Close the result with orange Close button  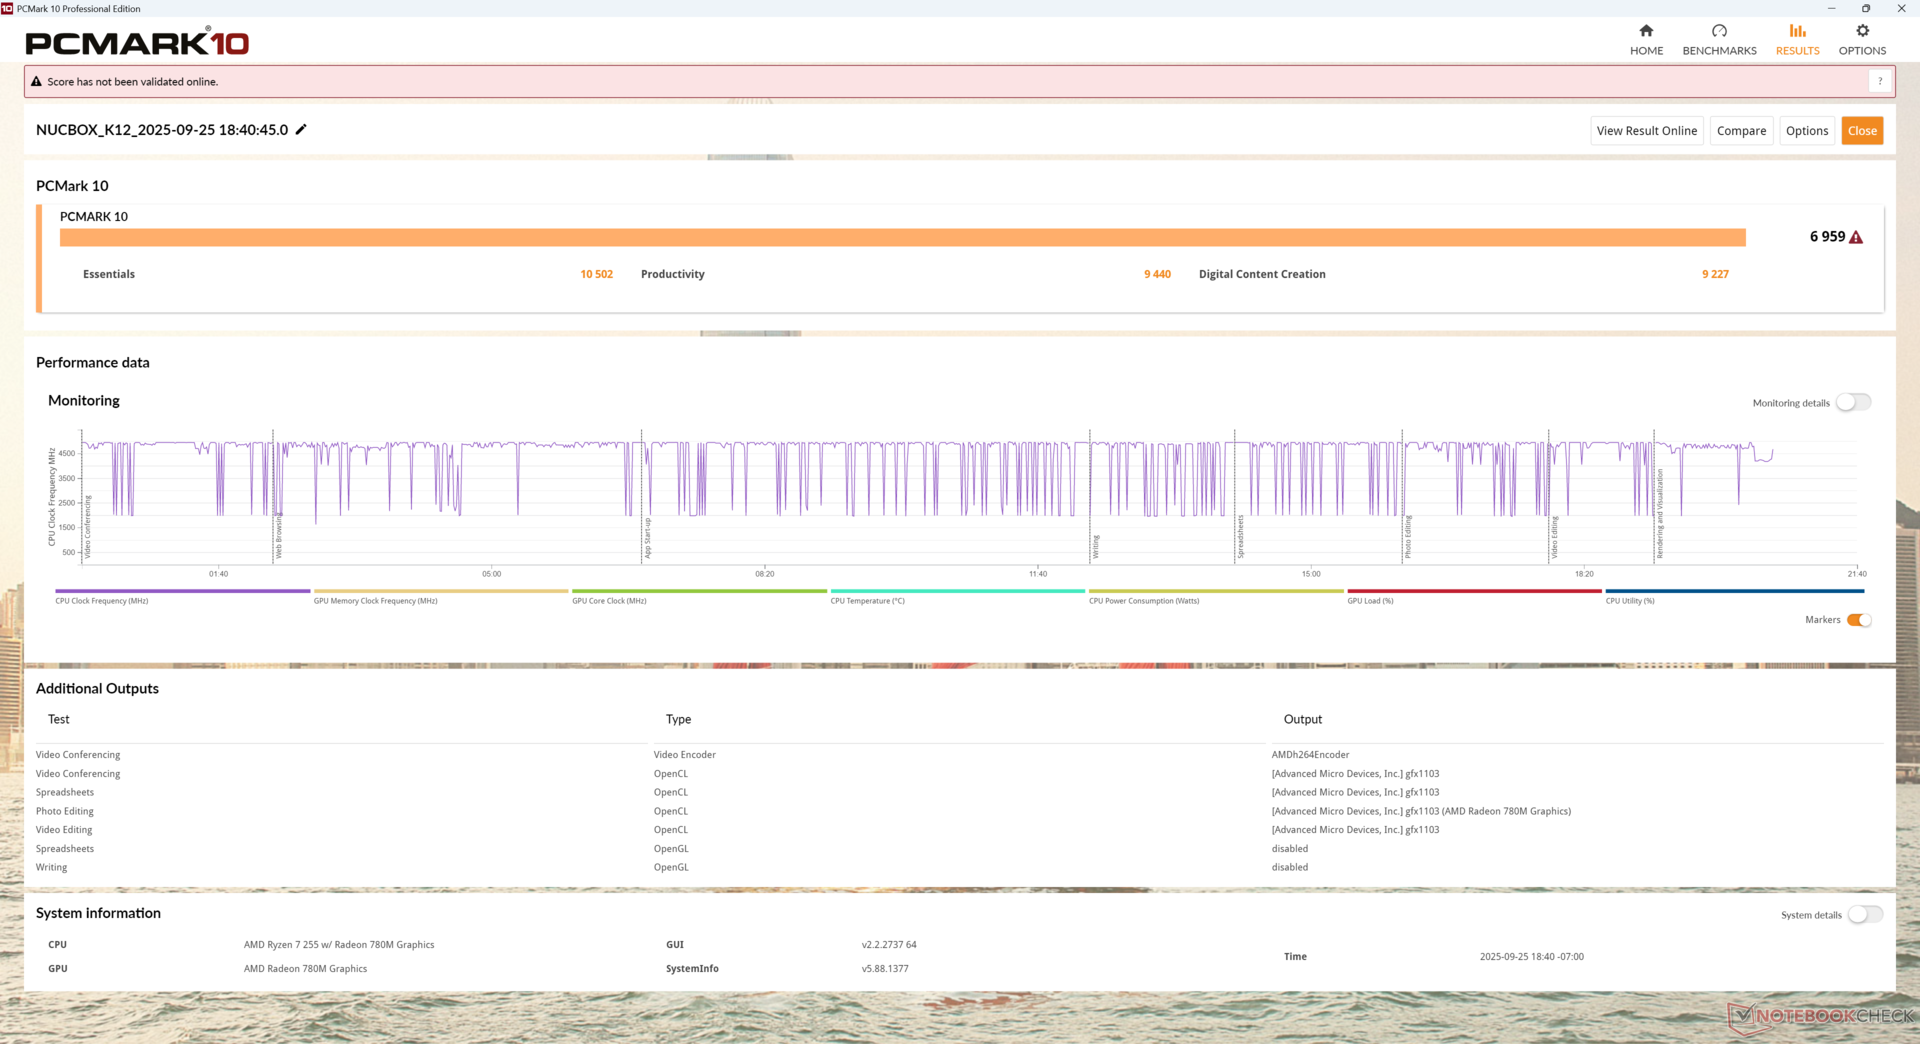tap(1862, 131)
